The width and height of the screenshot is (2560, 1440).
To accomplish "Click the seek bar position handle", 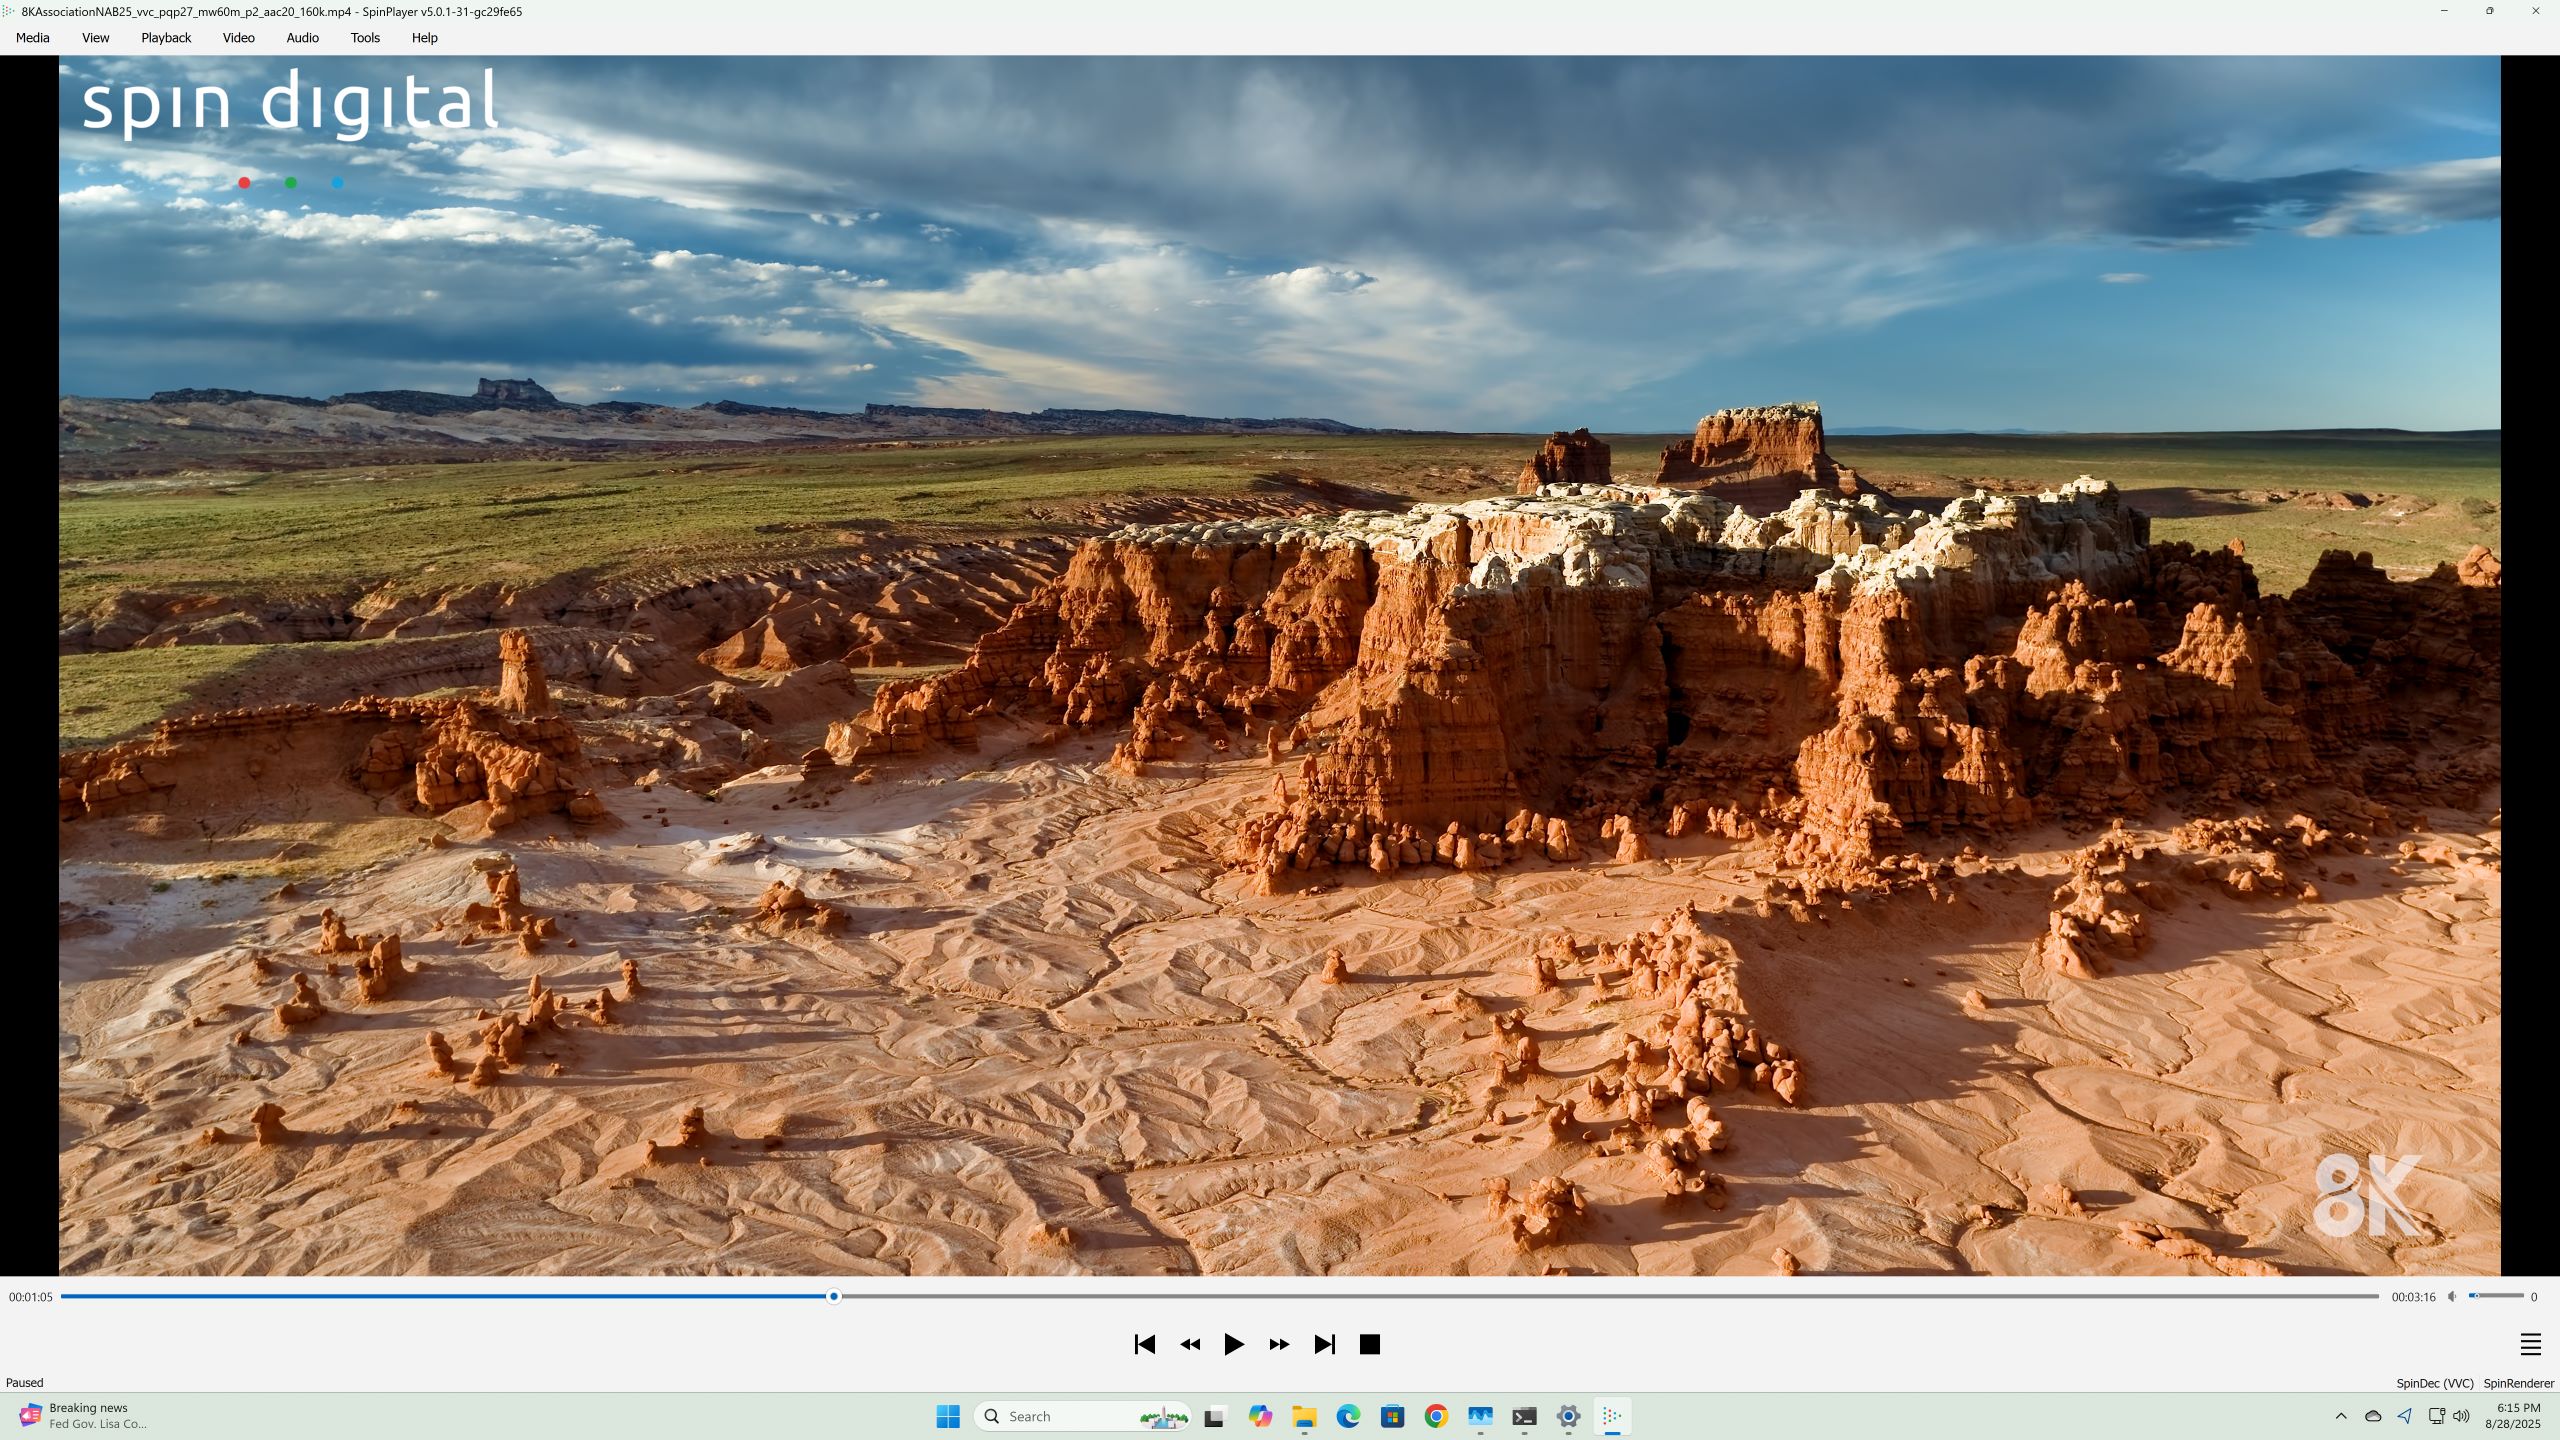I will pos(833,1296).
